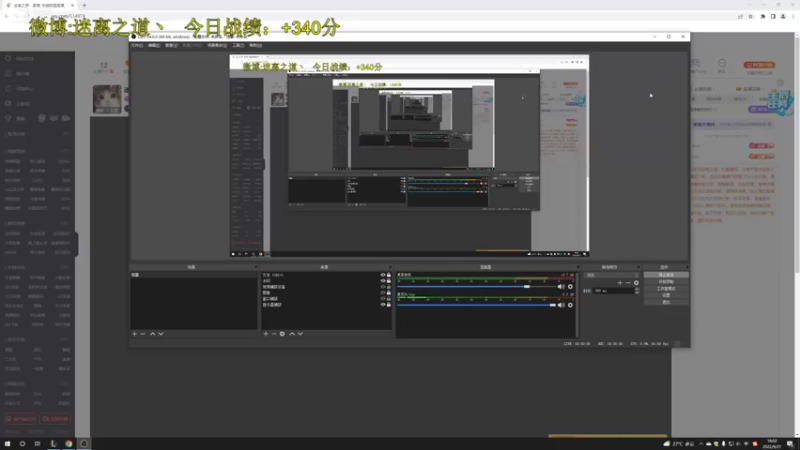
Task: Open the OBS 编辑 menu
Action: click(x=154, y=45)
